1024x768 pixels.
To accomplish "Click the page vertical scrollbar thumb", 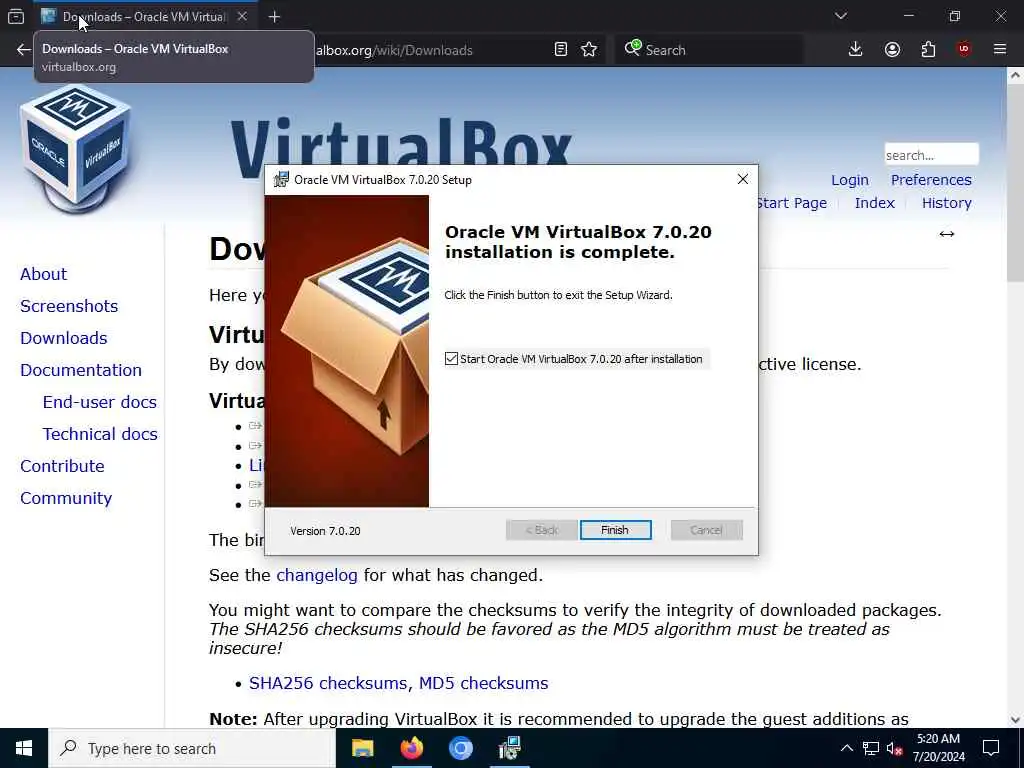I will coord(1015,184).
